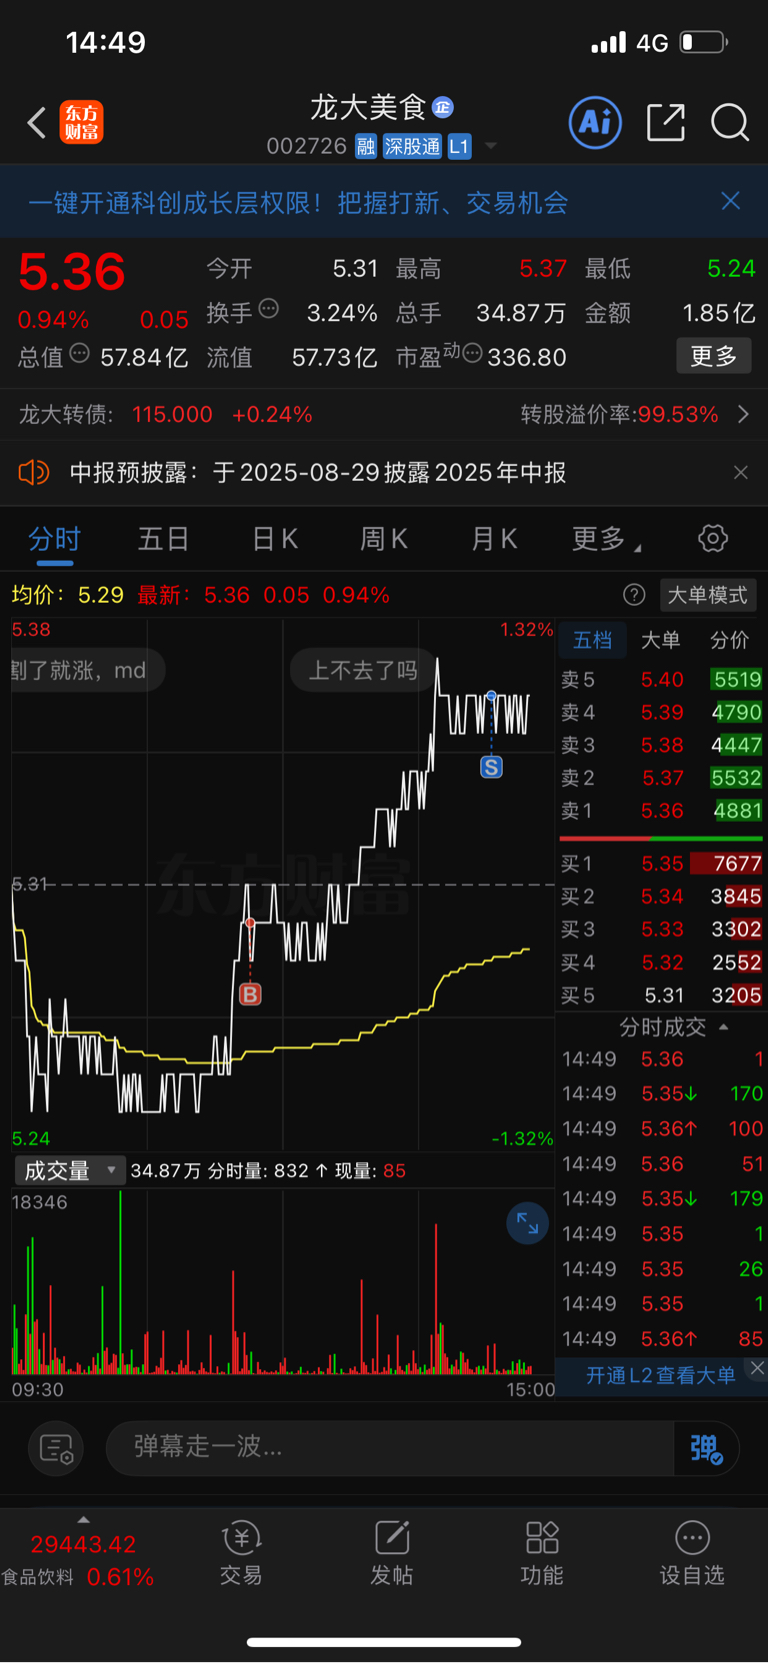Collapse the 分时成交 section arrow
This screenshot has height=1663, width=768.
pyautogui.click(x=724, y=1027)
